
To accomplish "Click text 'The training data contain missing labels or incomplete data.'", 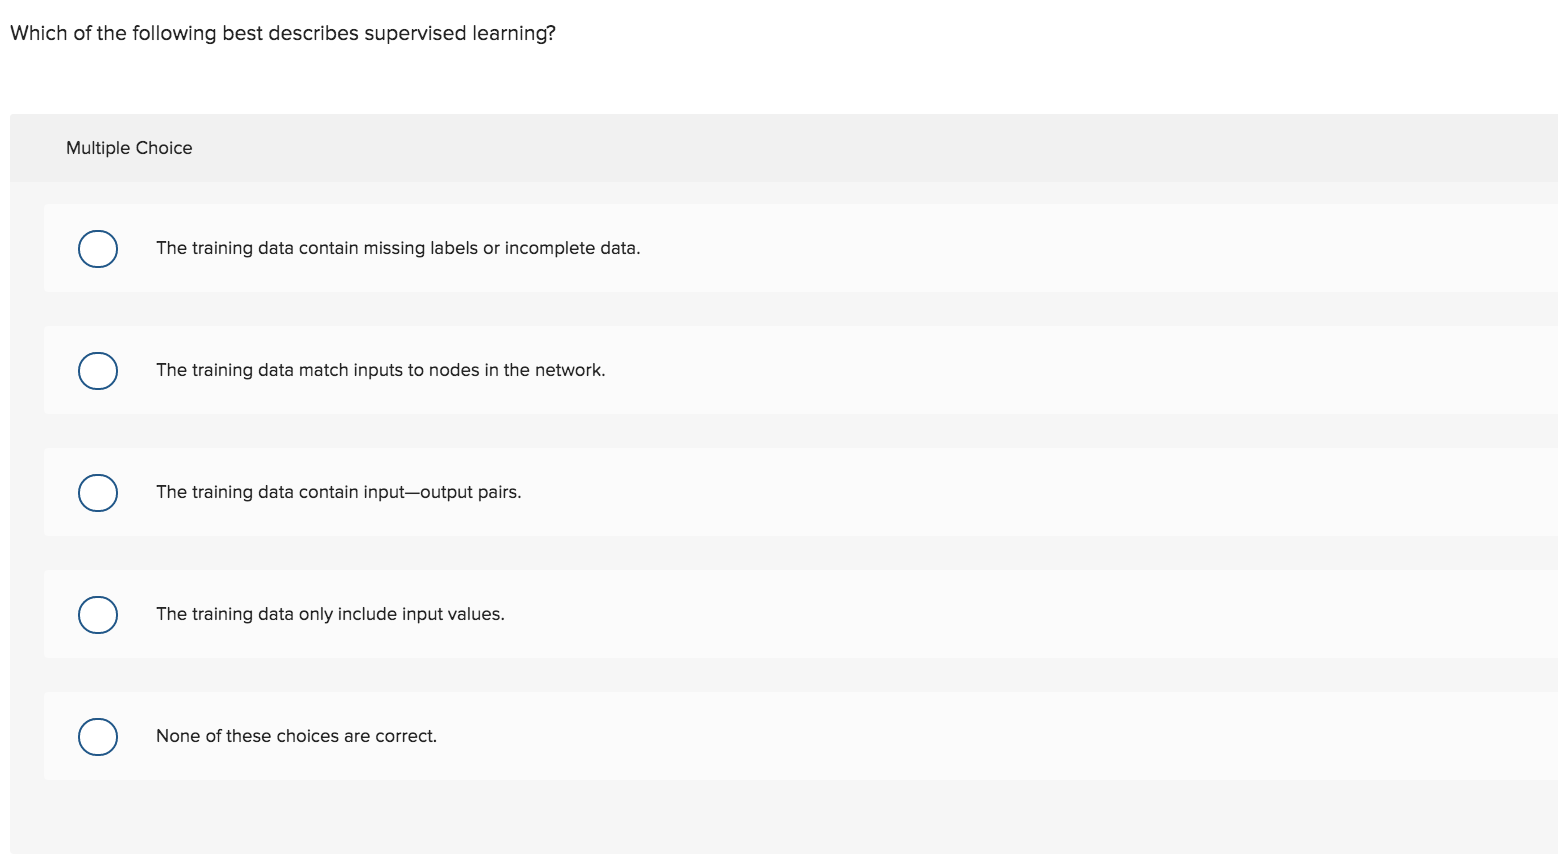I will [x=398, y=248].
